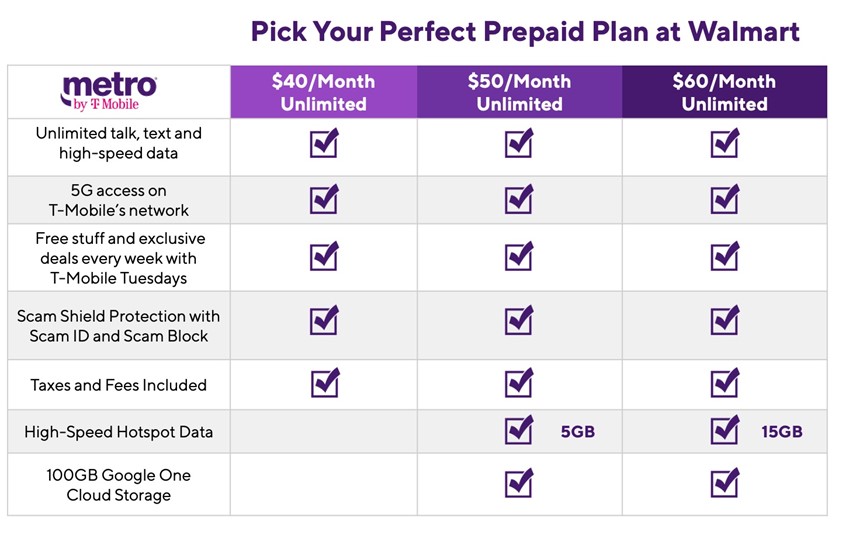The height and width of the screenshot is (545, 846).
Task: Click $40 plan unlimited talk and text checkmark
Action: [x=324, y=144]
